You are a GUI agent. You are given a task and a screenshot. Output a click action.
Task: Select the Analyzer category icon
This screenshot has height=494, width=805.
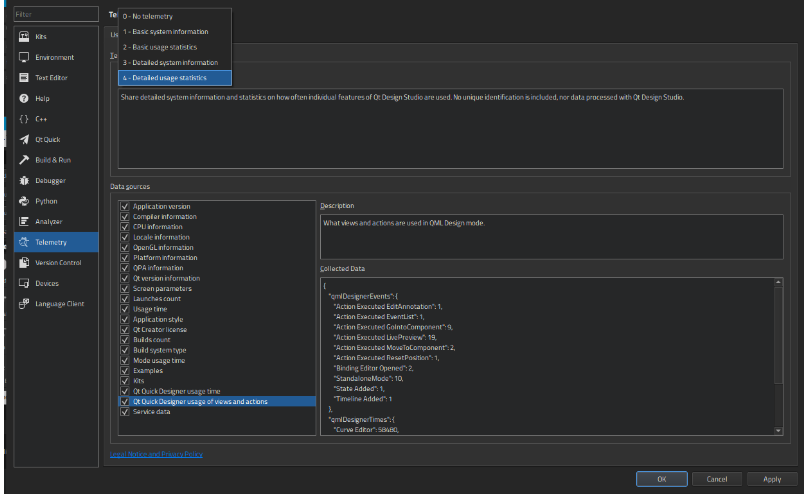pyautogui.click(x=24, y=221)
